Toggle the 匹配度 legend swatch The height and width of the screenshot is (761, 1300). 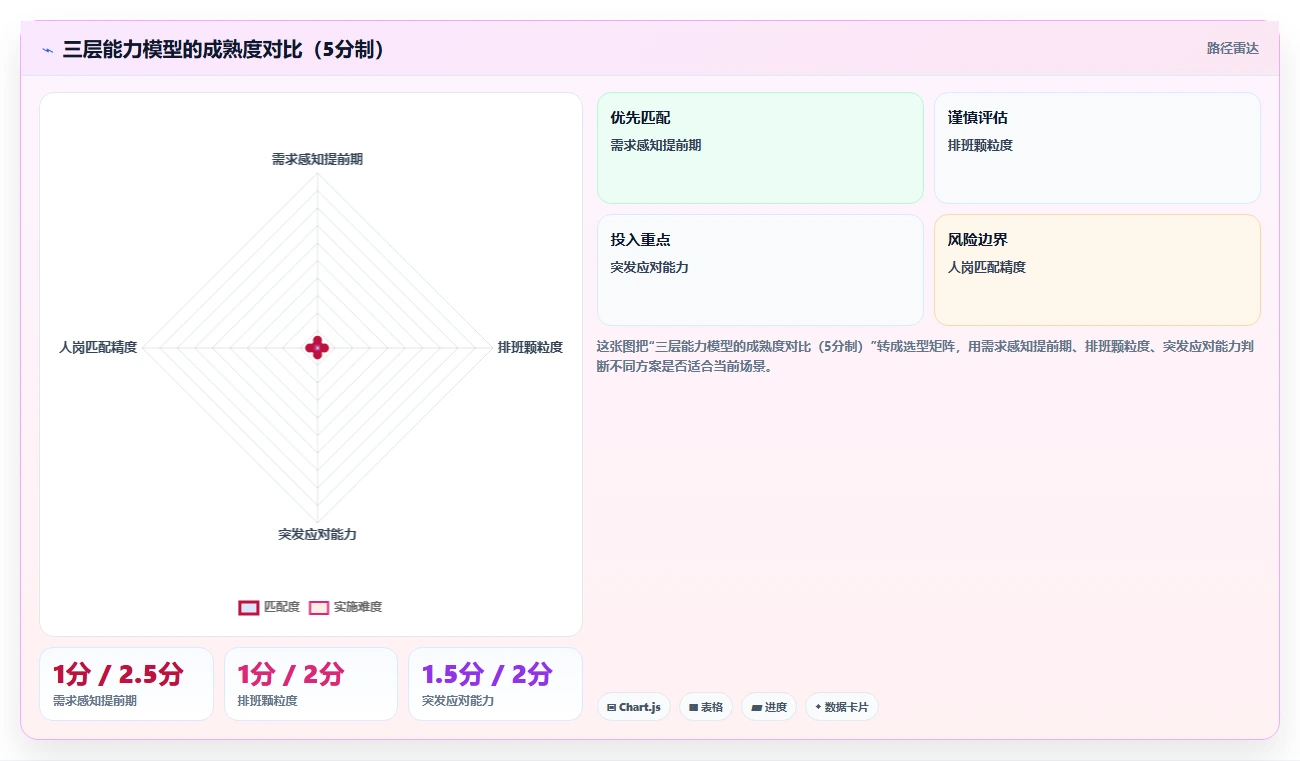[249, 607]
